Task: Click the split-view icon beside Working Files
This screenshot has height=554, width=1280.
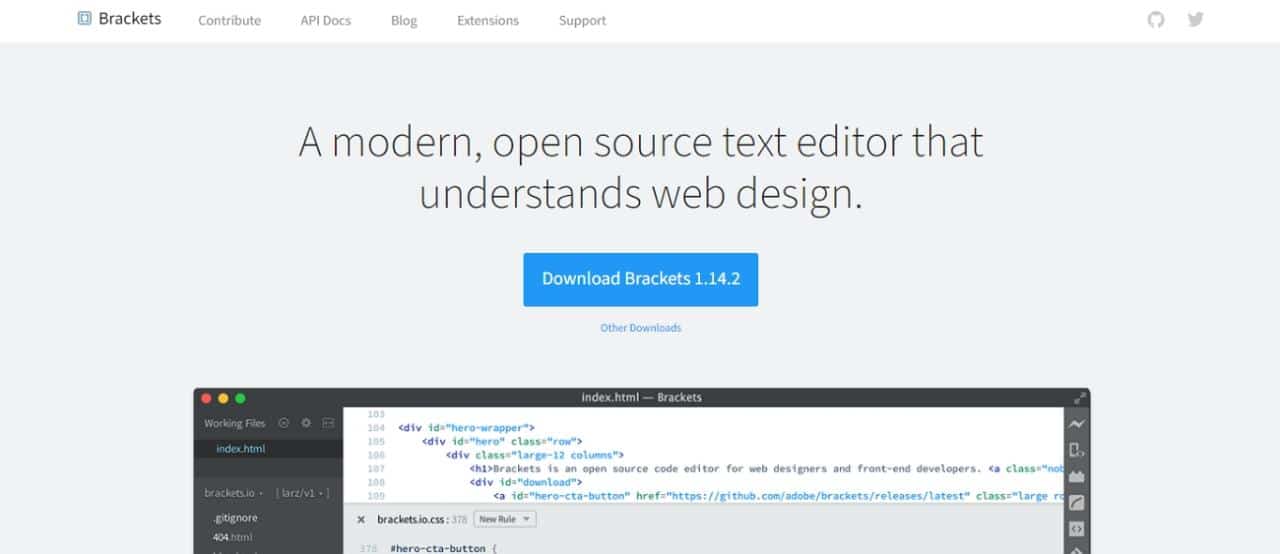Action: (327, 423)
